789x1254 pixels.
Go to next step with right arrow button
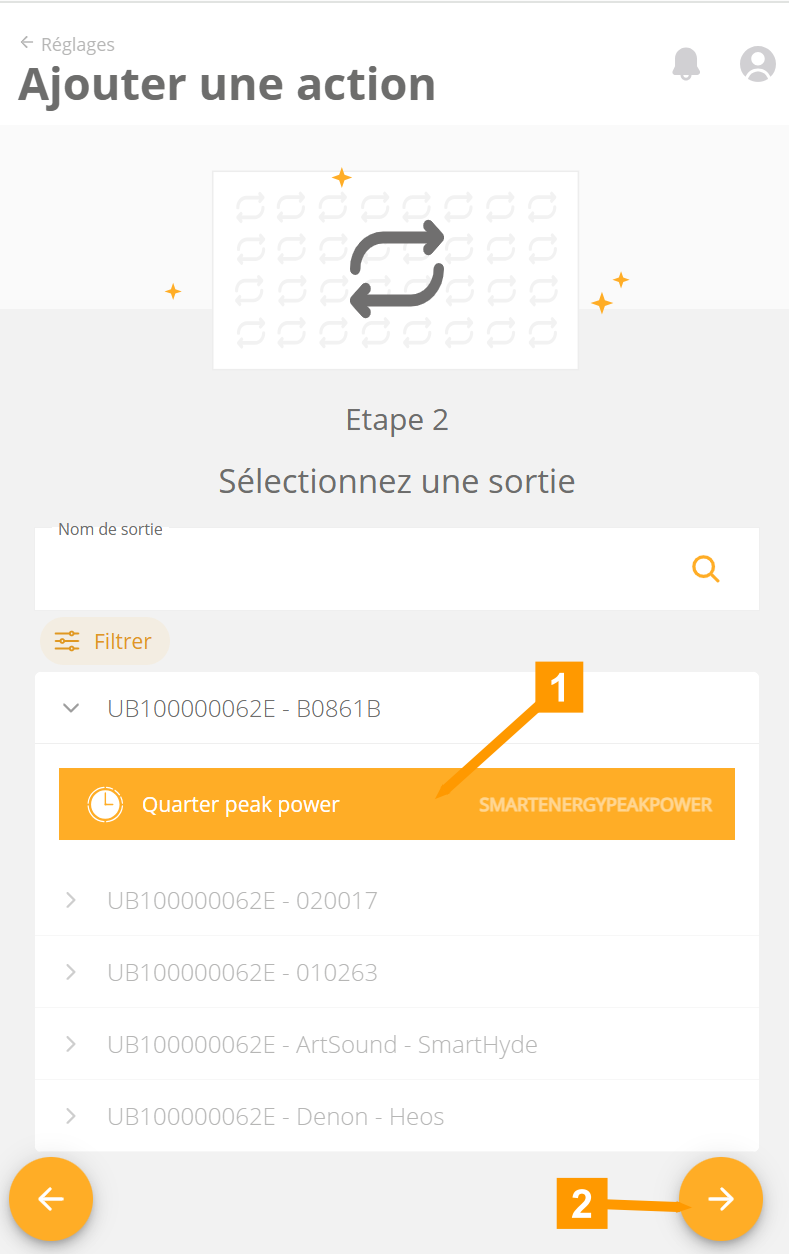720,1199
